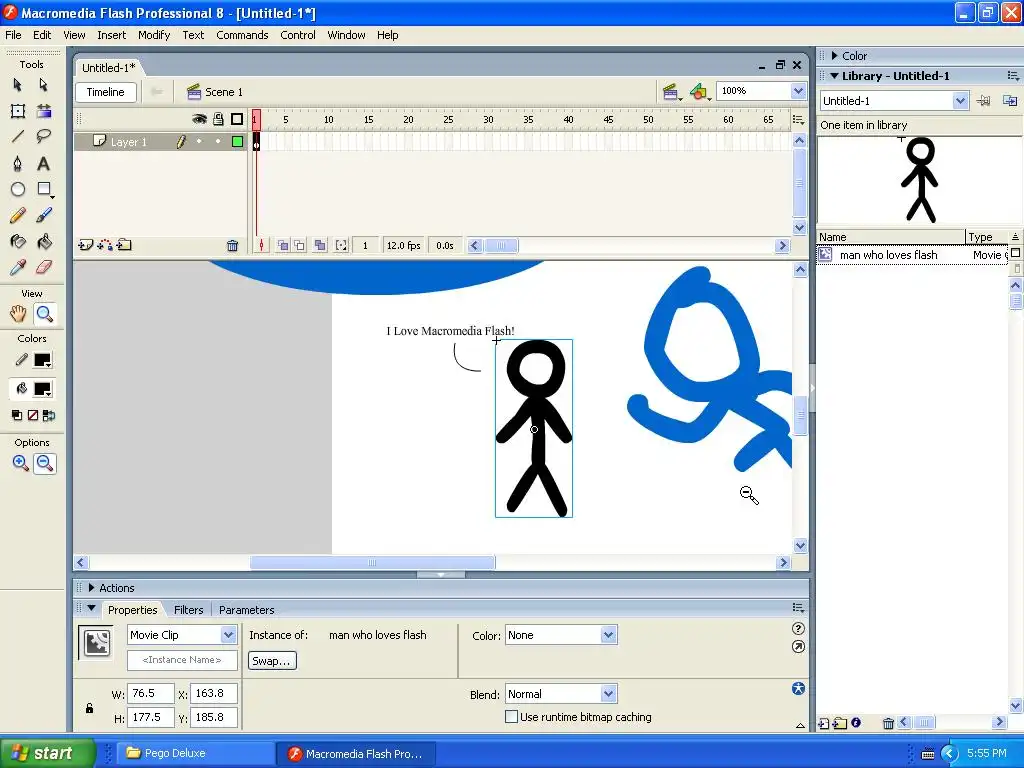The width and height of the screenshot is (1024, 768).
Task: Expand the Actions panel
Action: pos(91,588)
